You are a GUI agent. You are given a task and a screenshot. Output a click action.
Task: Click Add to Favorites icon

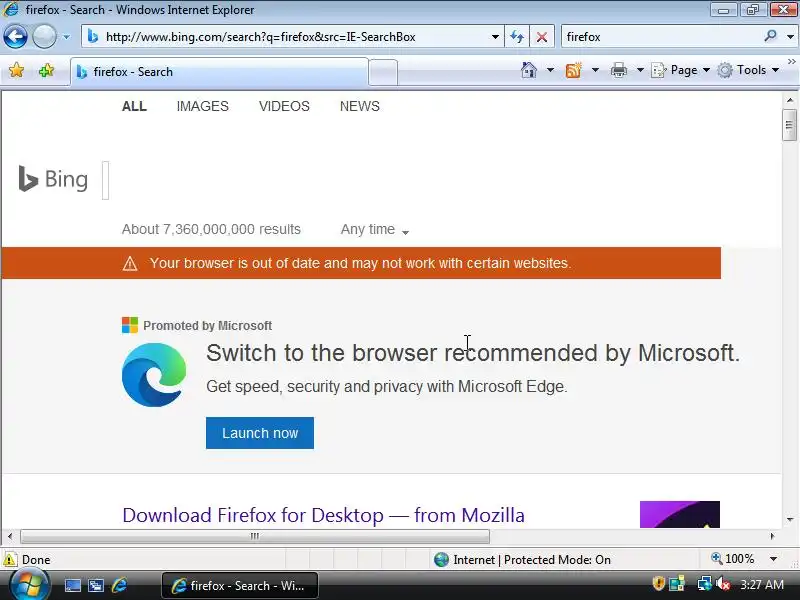click(46, 70)
